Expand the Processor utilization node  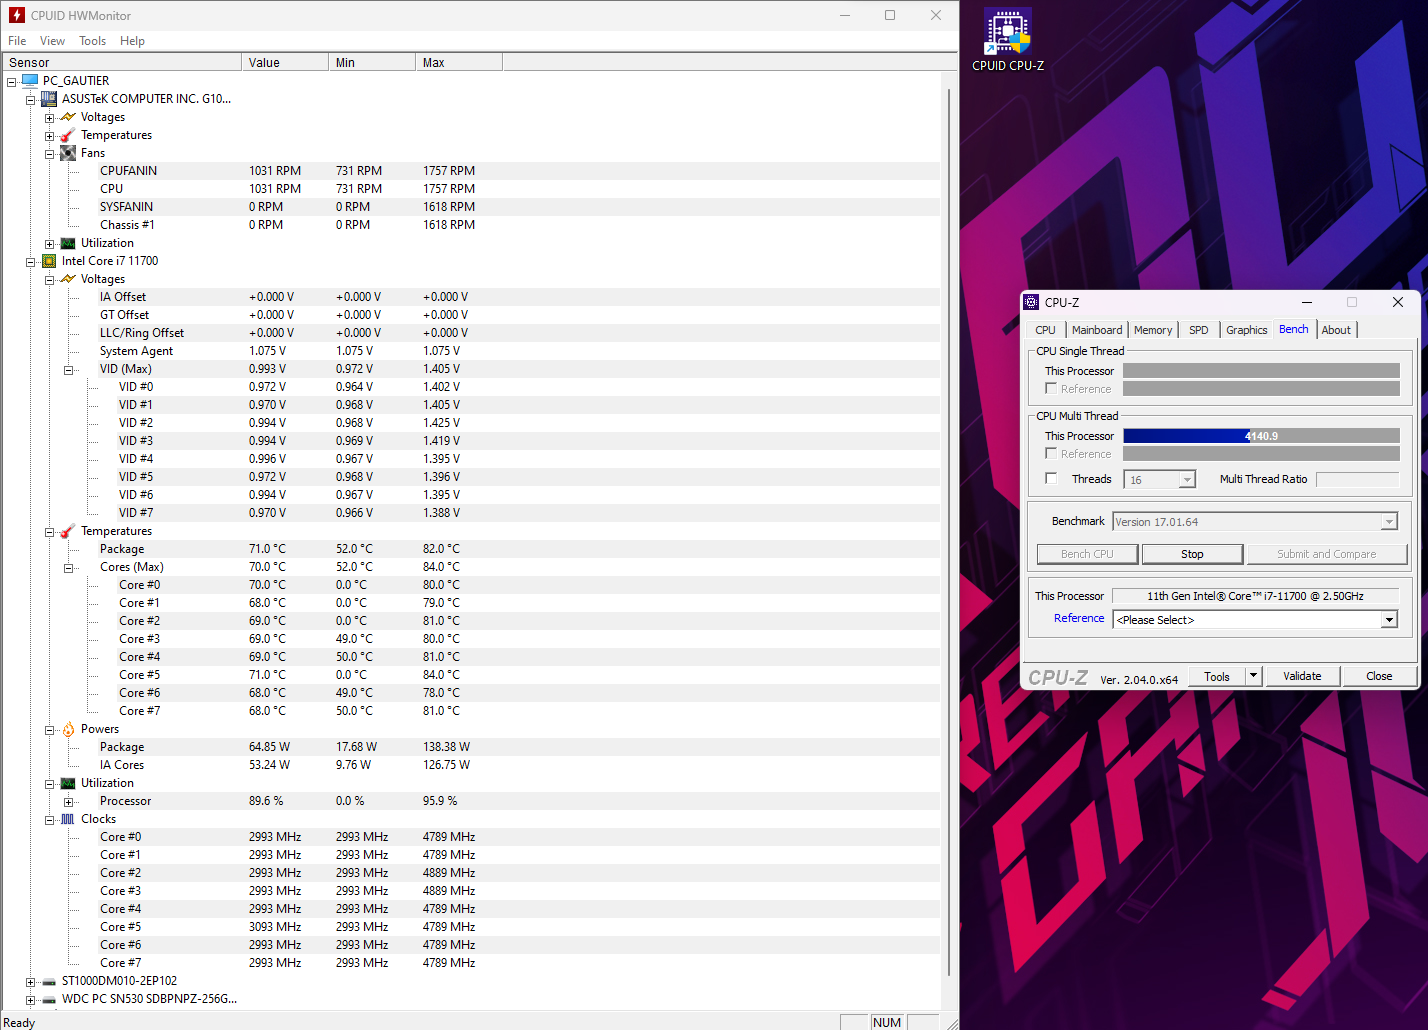68,801
